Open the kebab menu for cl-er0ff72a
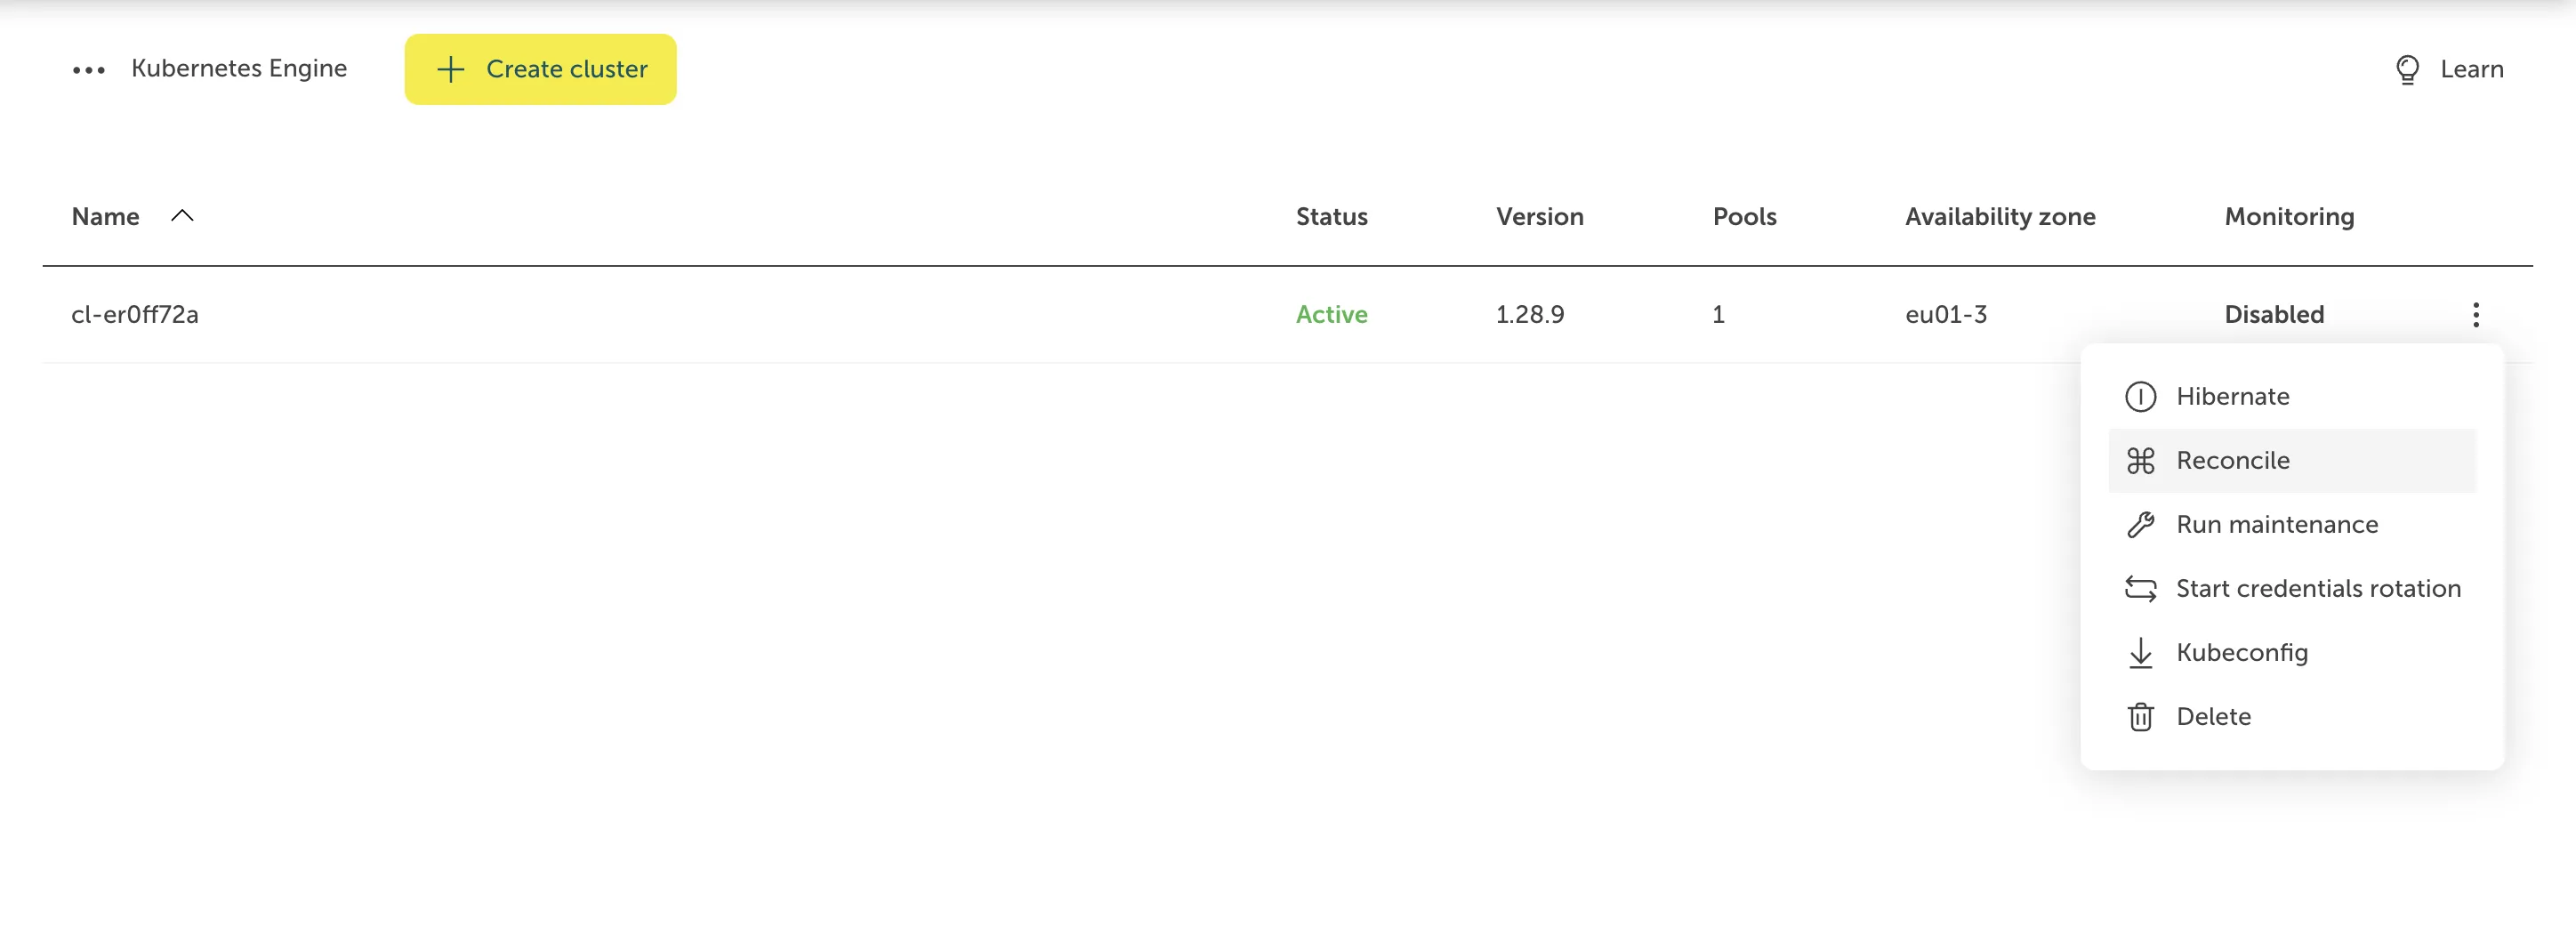Screen dimensions: 2576x934 (2476, 314)
